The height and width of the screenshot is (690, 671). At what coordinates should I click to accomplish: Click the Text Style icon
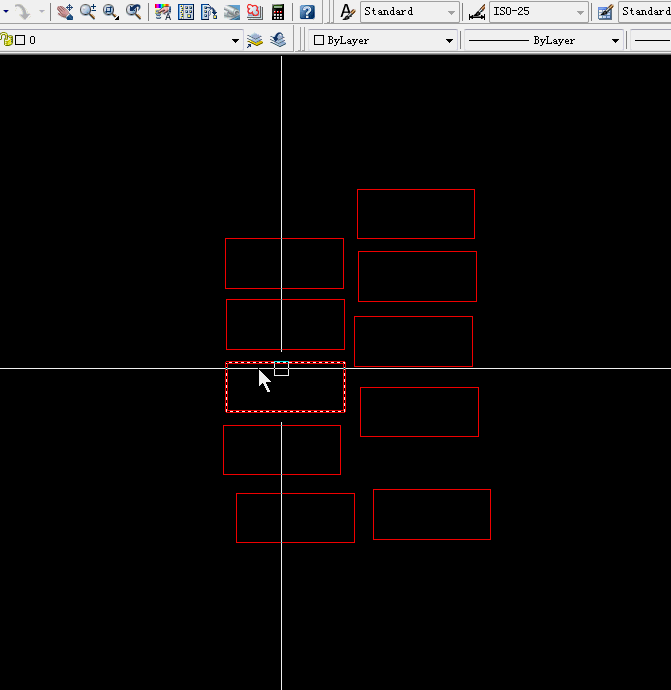pos(347,12)
